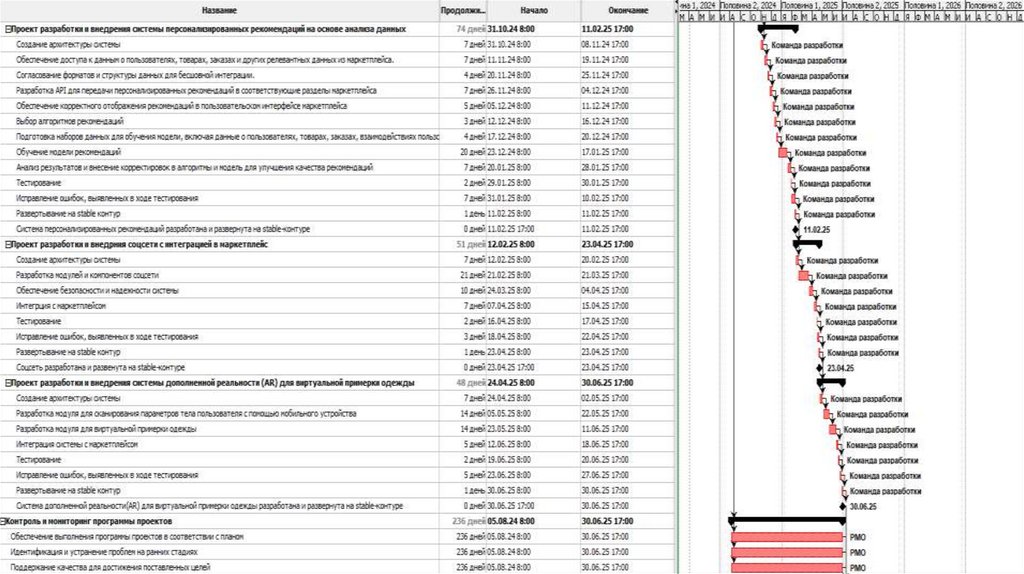
Task: Select the Разработка модулей и компонентов соцсети task name
Action: 88,276
